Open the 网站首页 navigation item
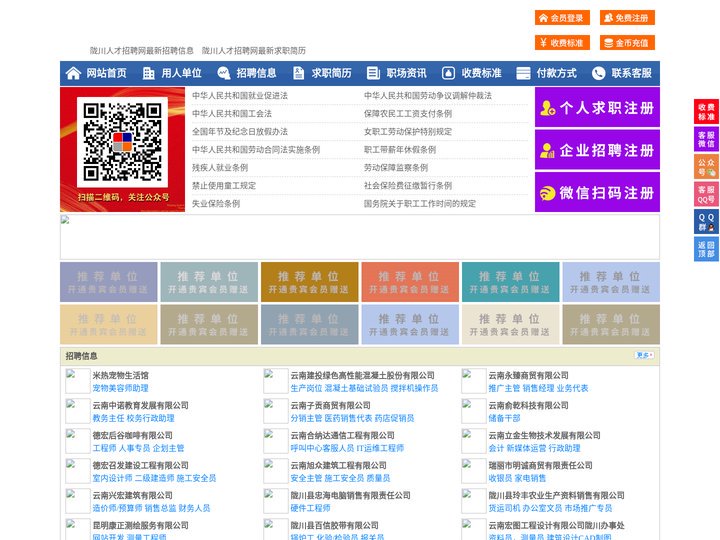Viewport: 720px width, 540px height. [x=96, y=73]
